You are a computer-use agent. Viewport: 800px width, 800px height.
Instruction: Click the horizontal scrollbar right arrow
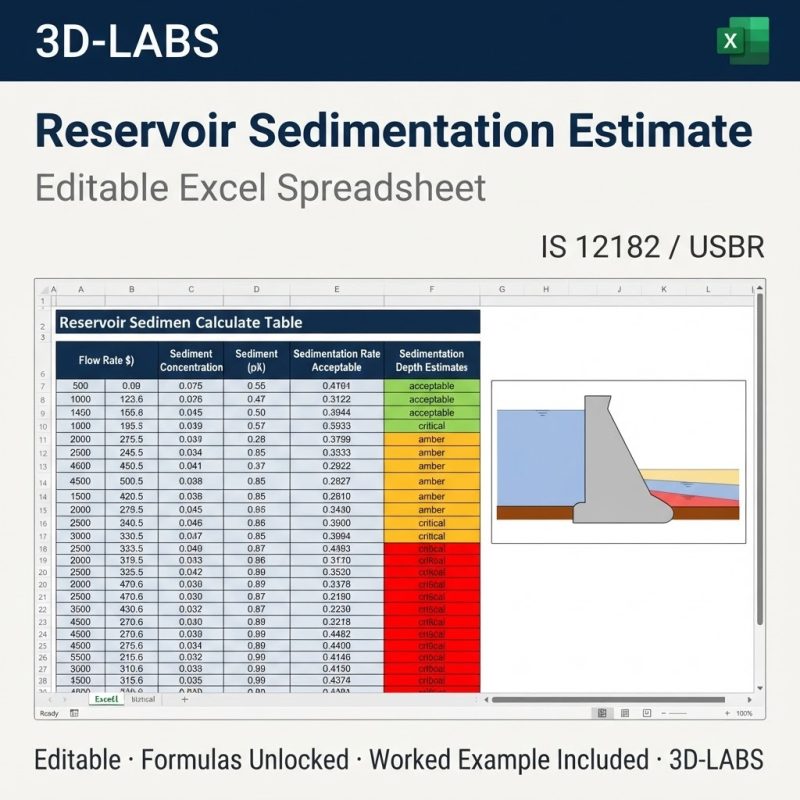point(749,700)
